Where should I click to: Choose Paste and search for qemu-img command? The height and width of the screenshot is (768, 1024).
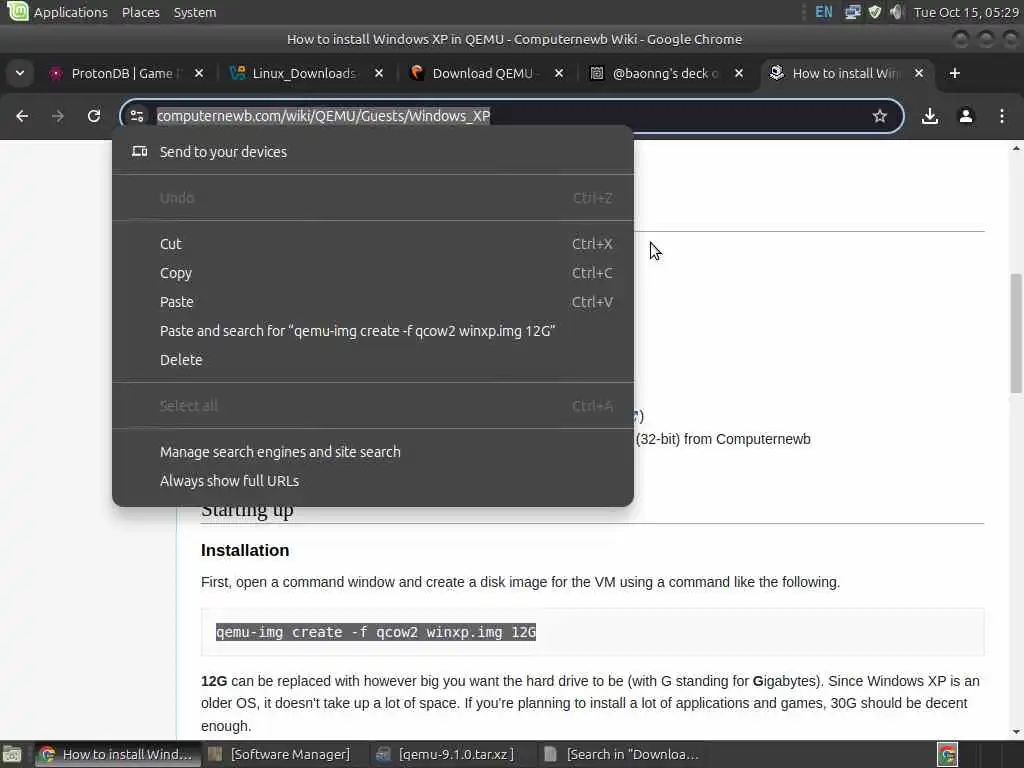[x=373, y=331]
